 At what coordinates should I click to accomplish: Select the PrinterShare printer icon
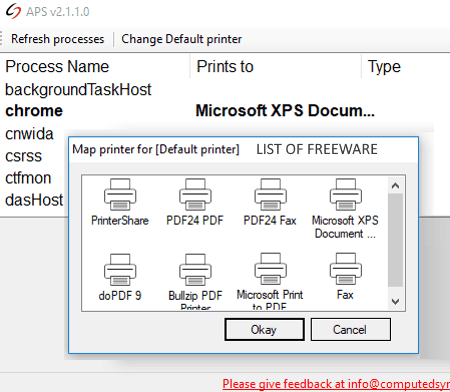(120, 195)
